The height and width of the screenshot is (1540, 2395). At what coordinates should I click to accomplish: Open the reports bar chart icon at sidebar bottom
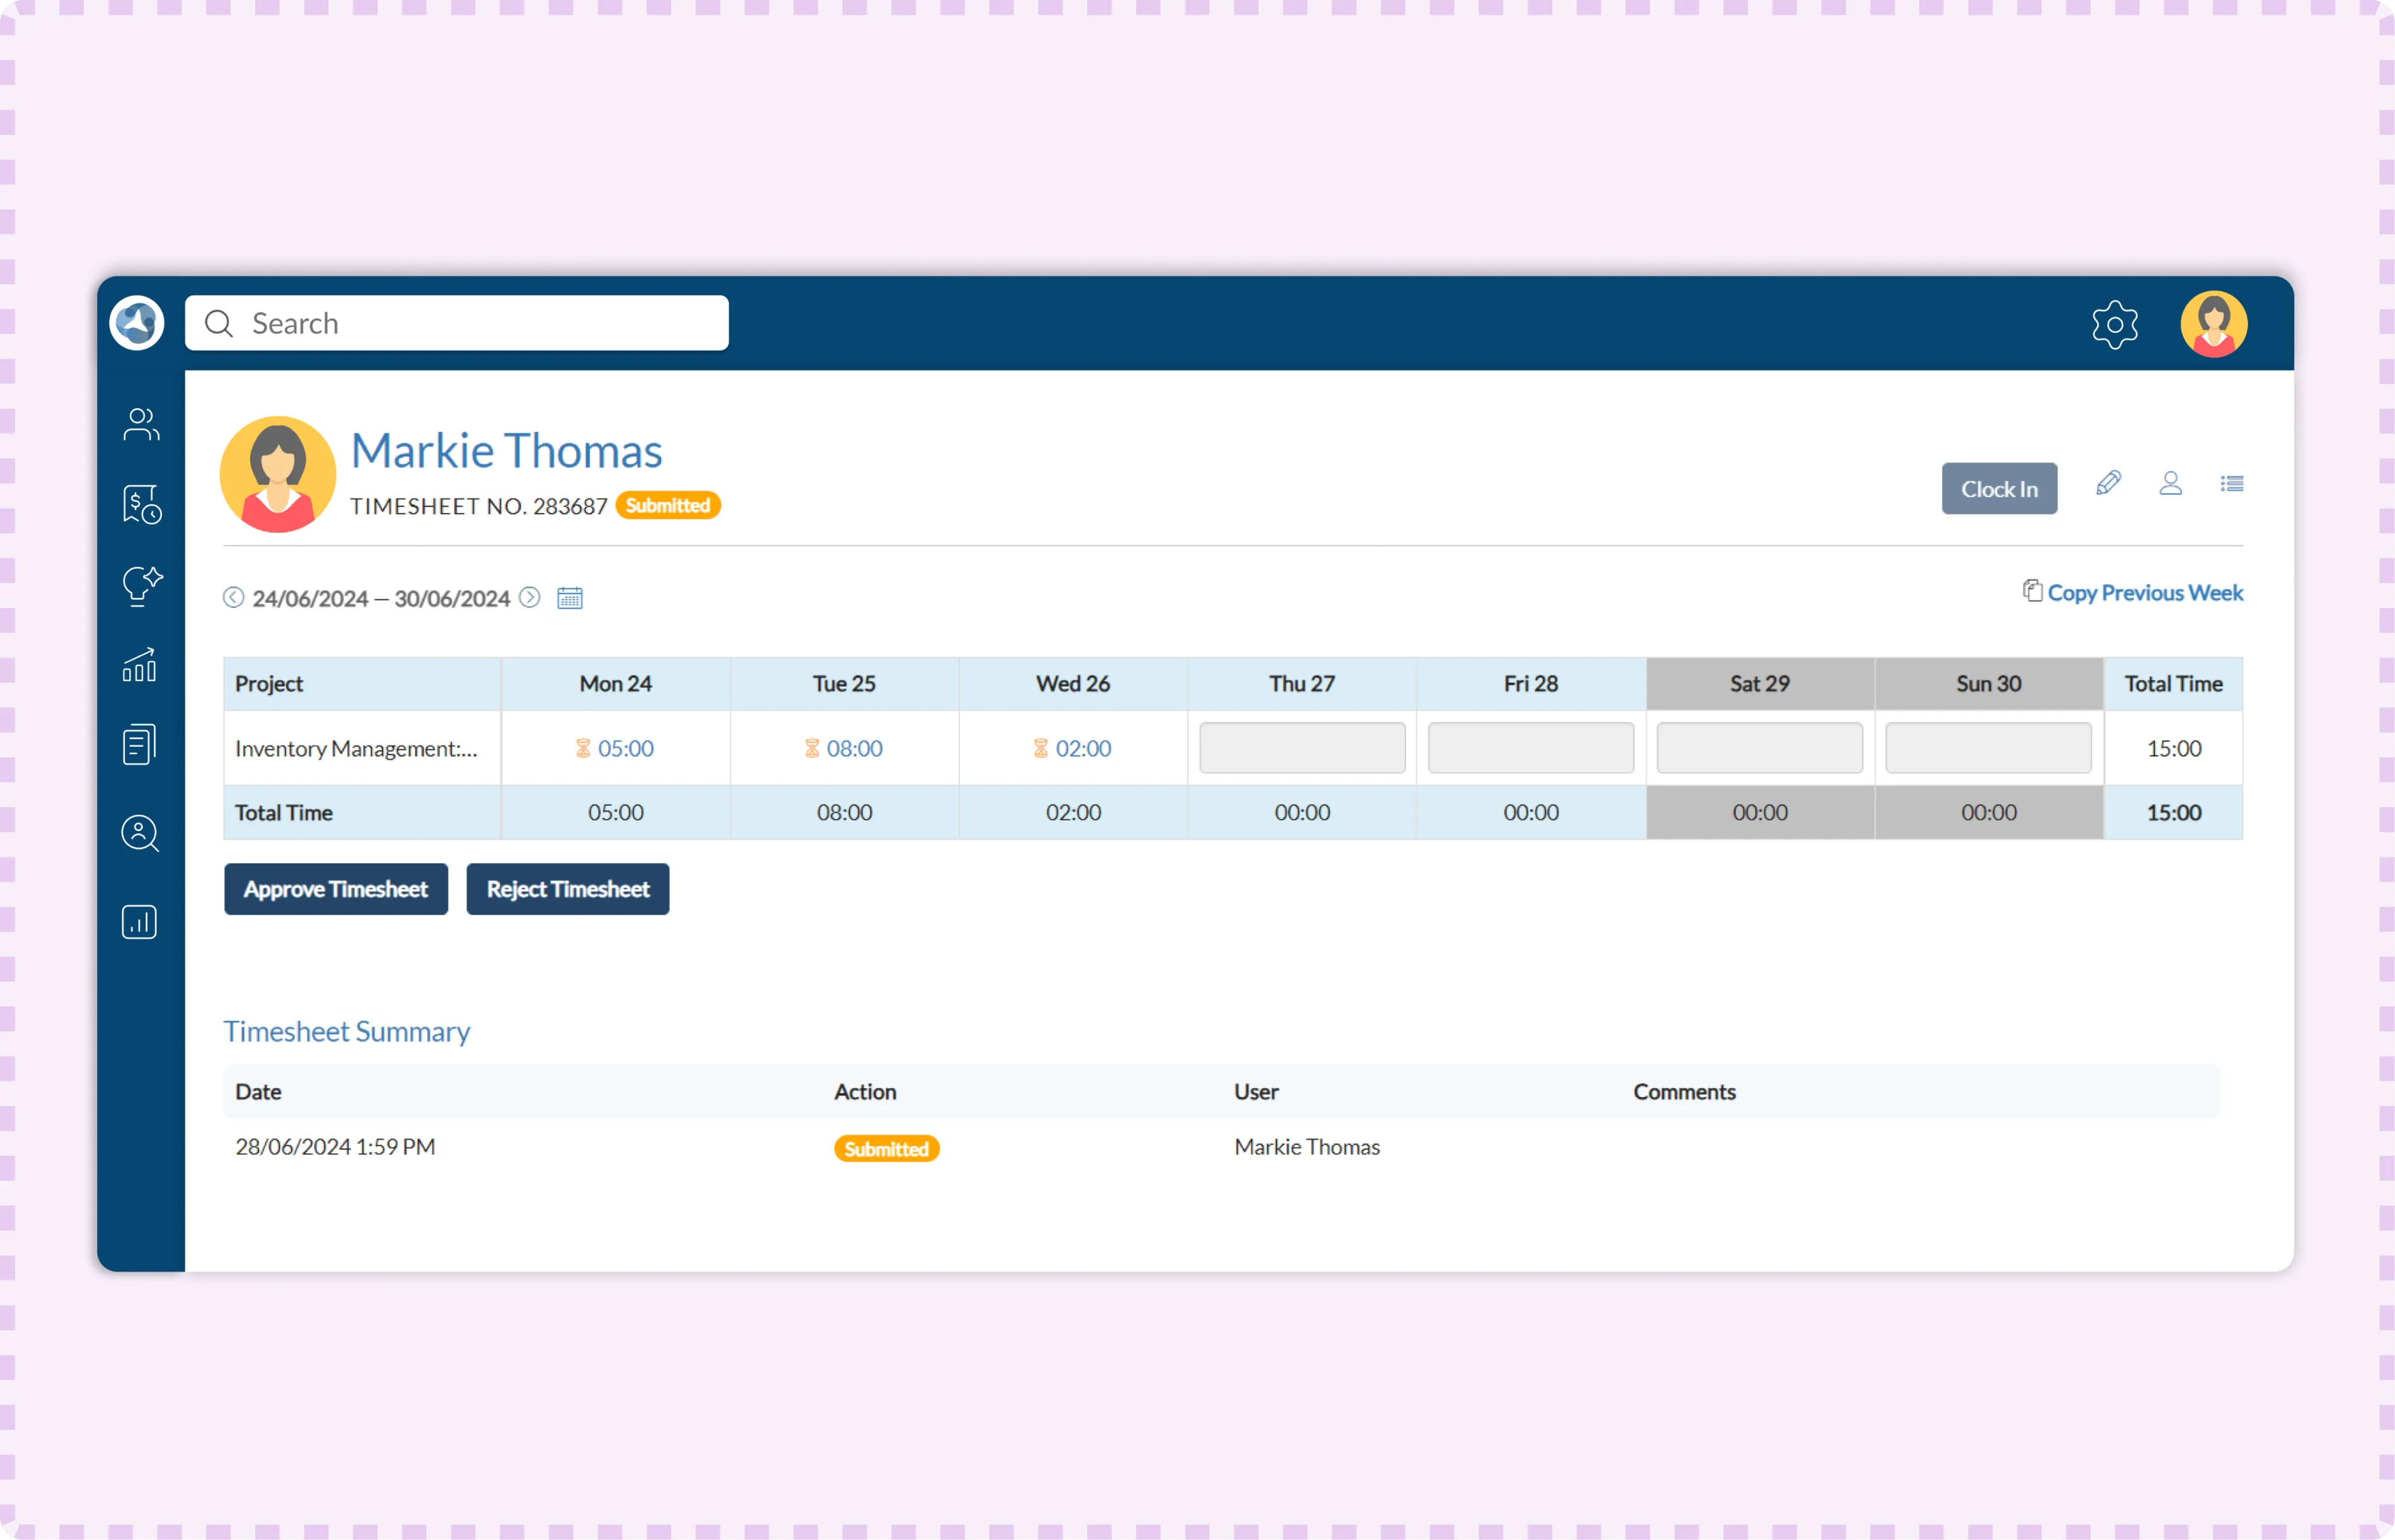[x=140, y=921]
